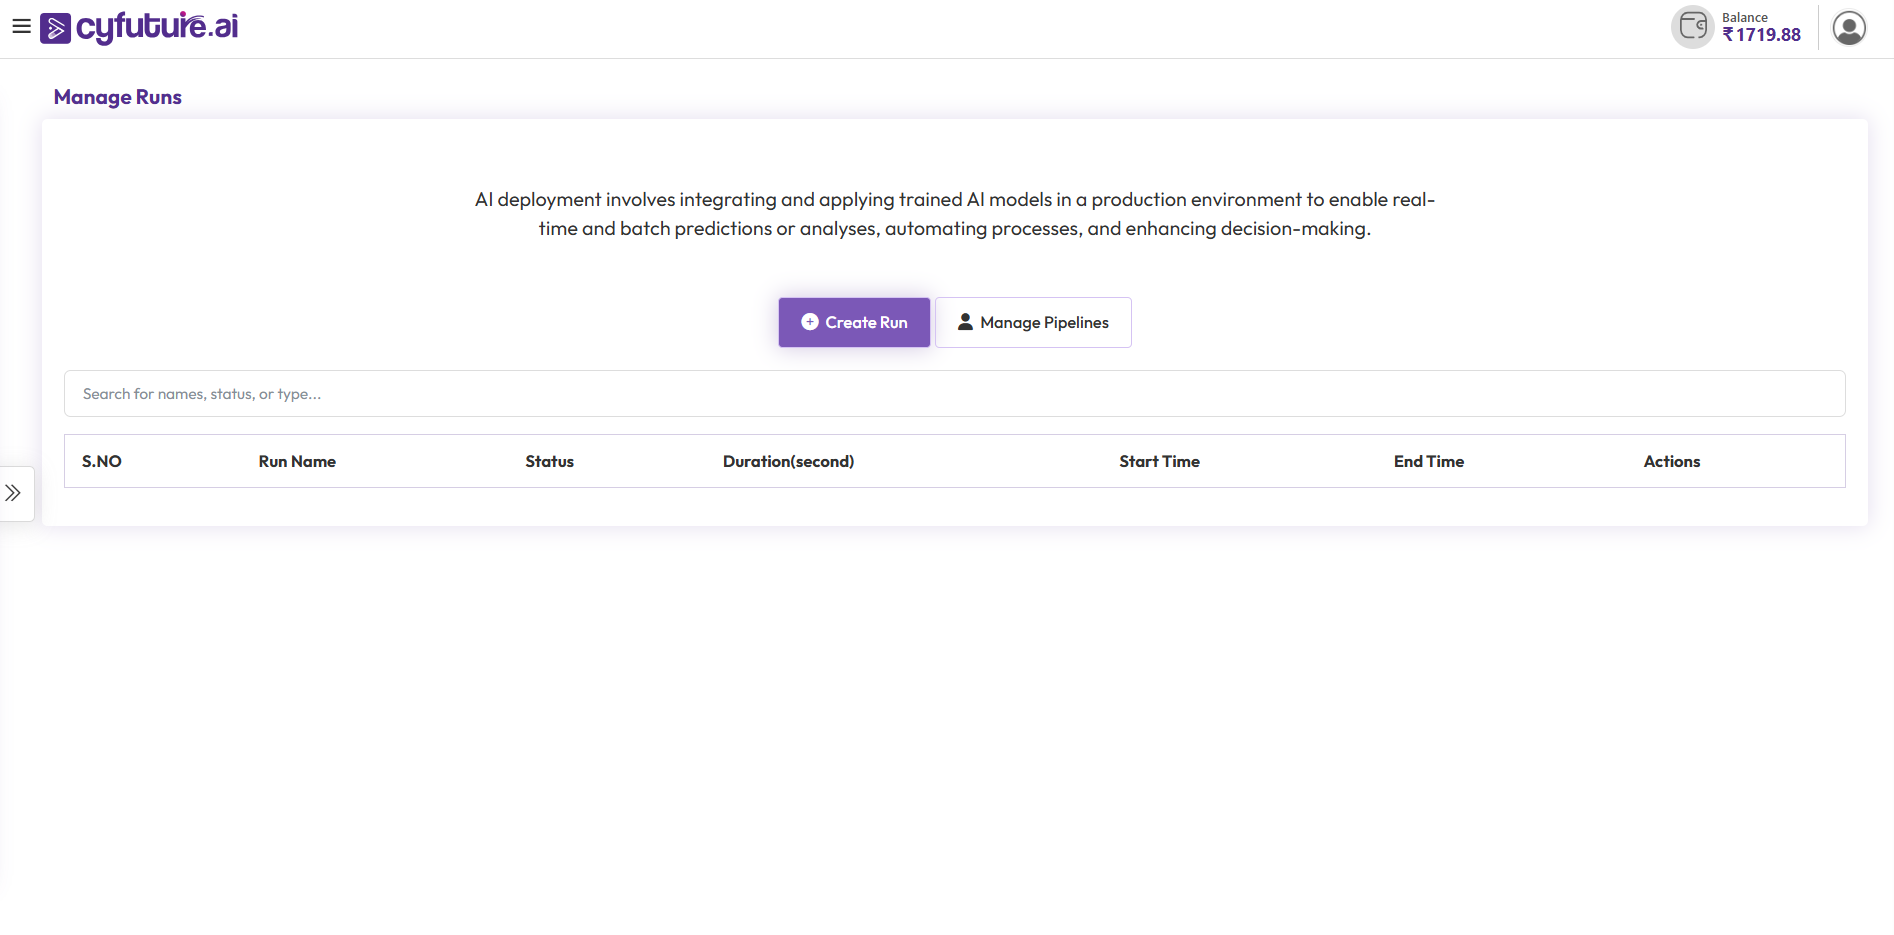Click the Actions column header

tap(1671, 461)
